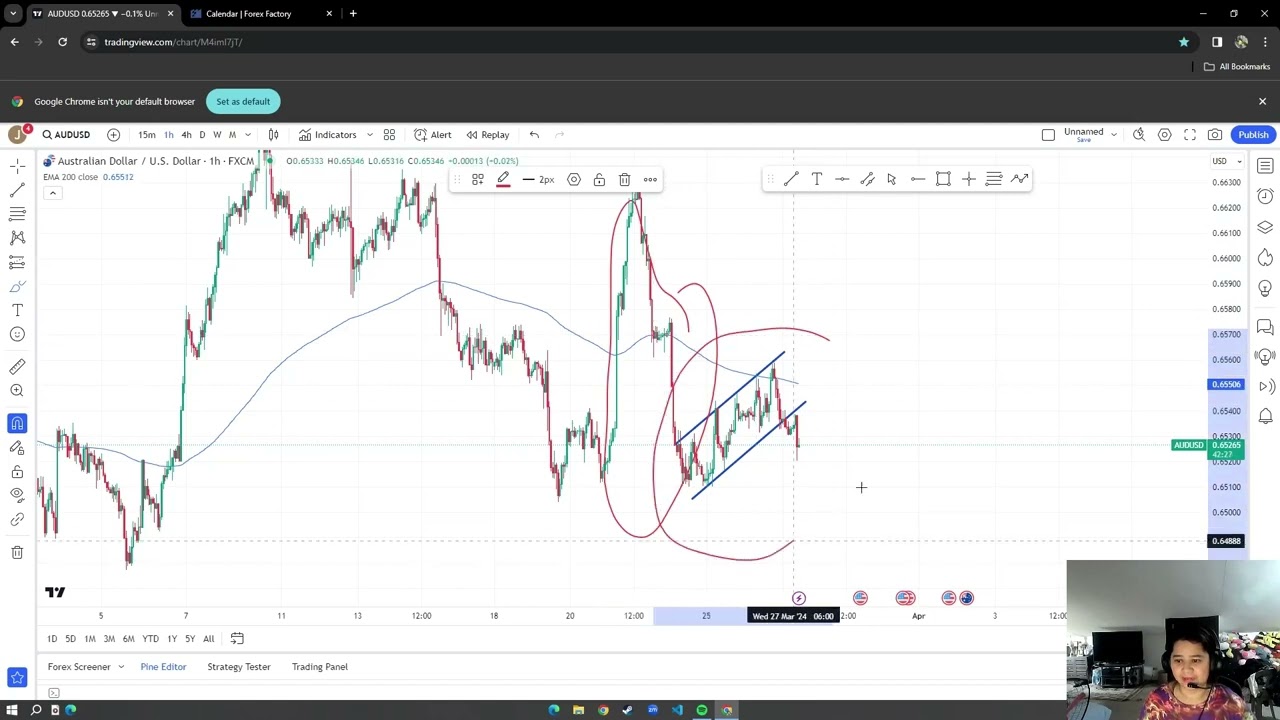The image size is (1280, 720).
Task: Delete selected drawing with trash icon
Action: click(624, 180)
